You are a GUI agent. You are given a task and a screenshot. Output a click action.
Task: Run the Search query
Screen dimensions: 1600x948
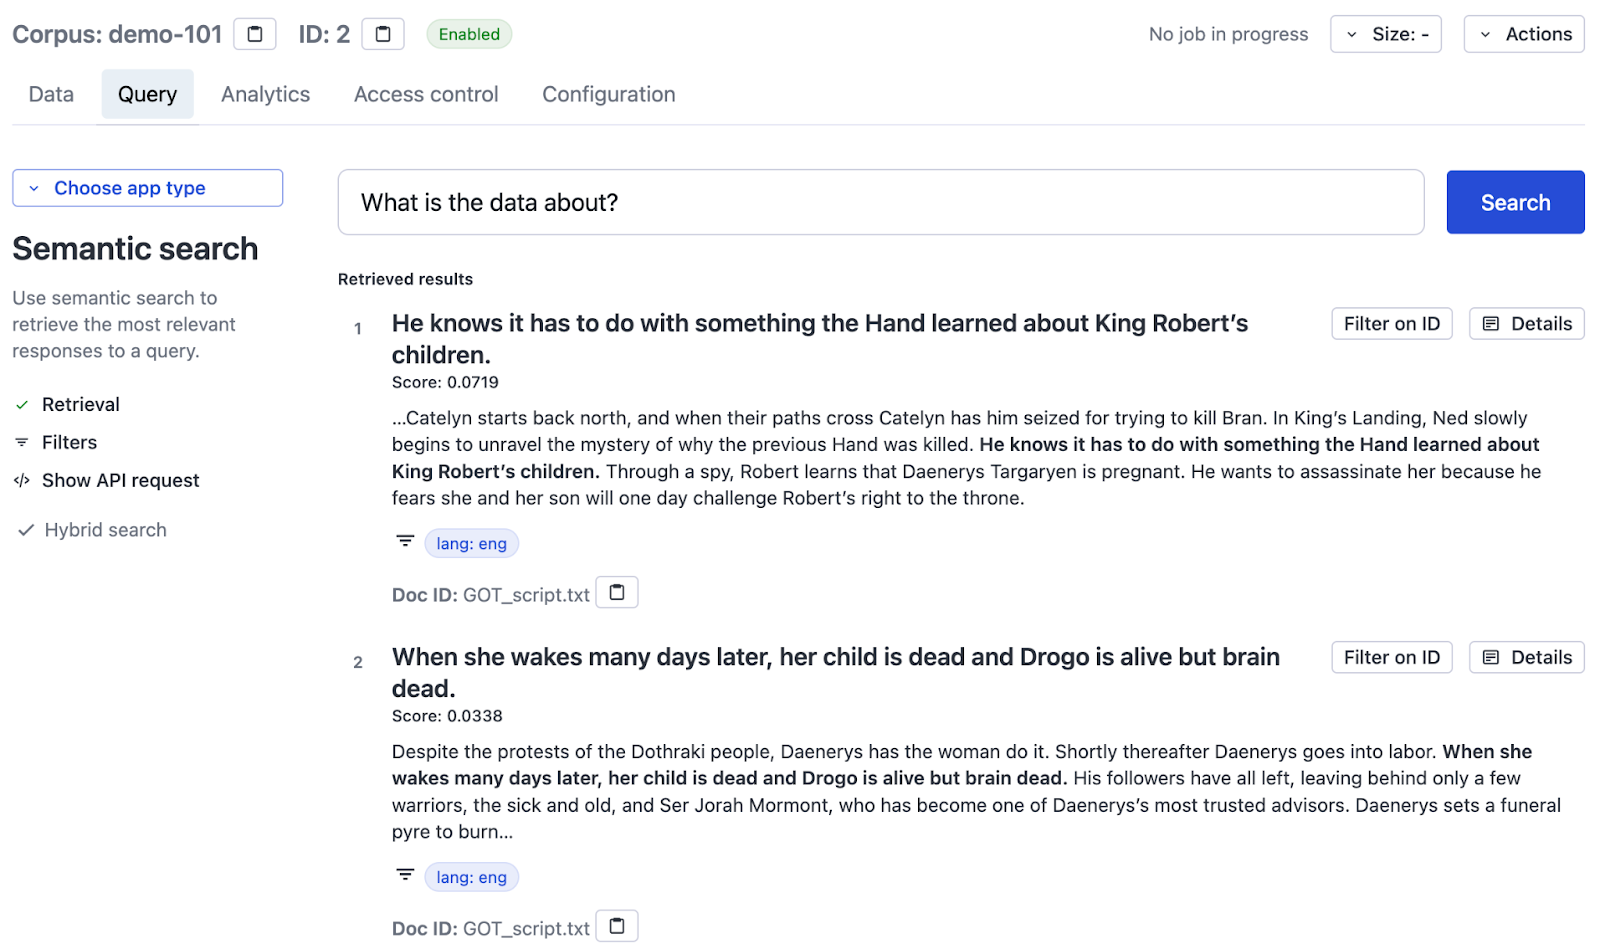coord(1515,202)
